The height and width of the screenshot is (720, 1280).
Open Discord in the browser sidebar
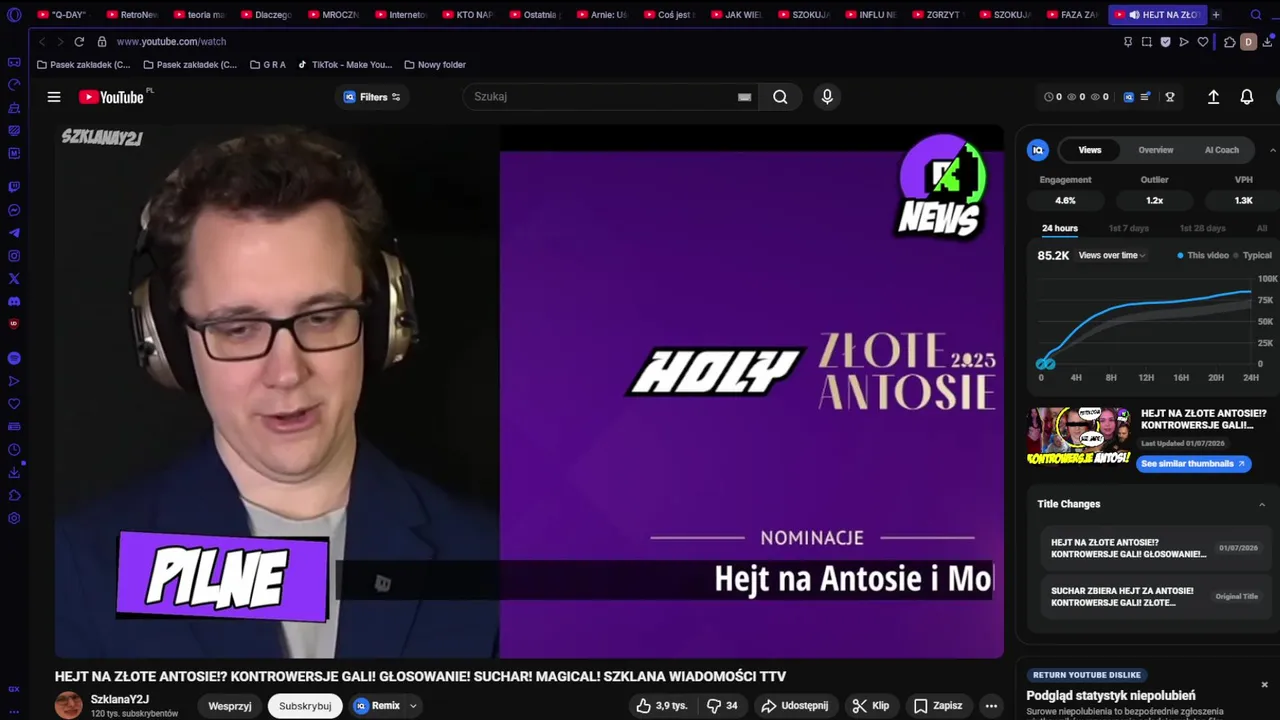[14, 301]
